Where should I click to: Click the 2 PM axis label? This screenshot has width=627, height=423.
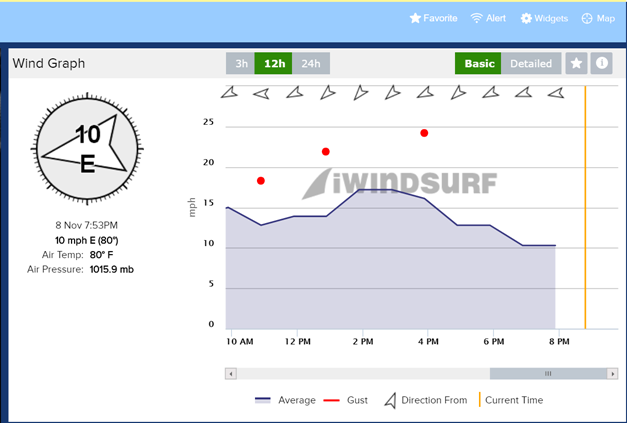point(363,341)
